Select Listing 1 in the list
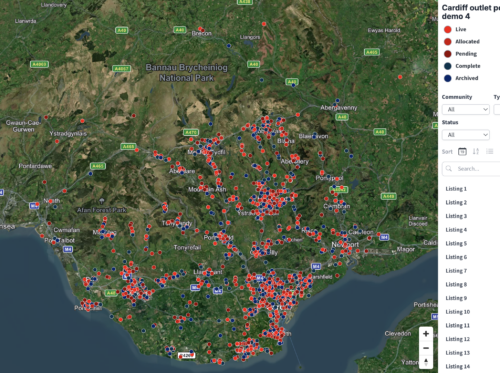 (456, 189)
